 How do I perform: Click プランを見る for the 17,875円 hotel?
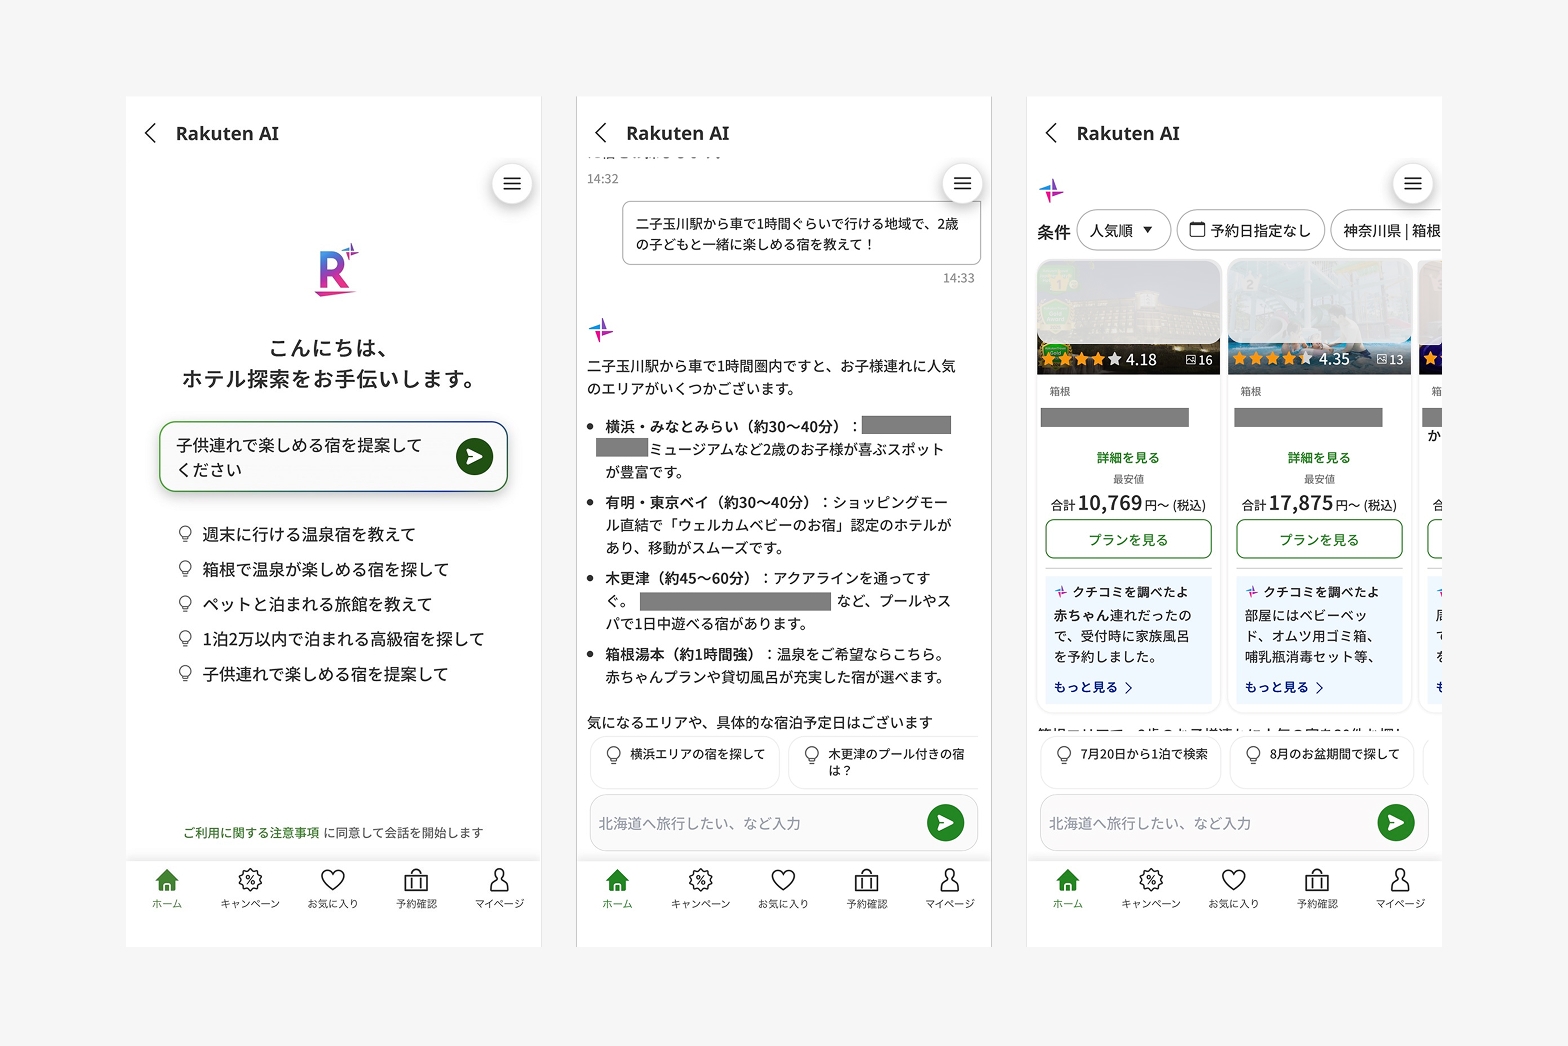coord(1319,539)
